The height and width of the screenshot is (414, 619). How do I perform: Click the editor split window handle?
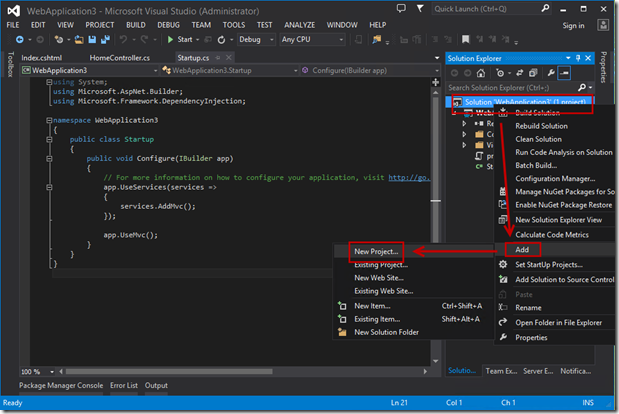click(x=435, y=82)
